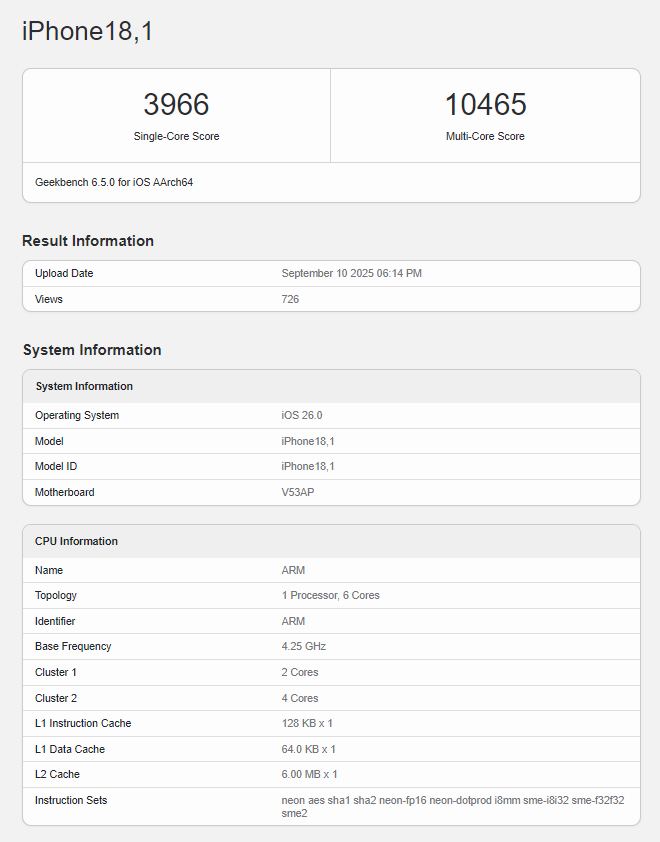The image size is (660, 842).
Task: Click the Model ID label
Action: pyautogui.click(x=56, y=466)
